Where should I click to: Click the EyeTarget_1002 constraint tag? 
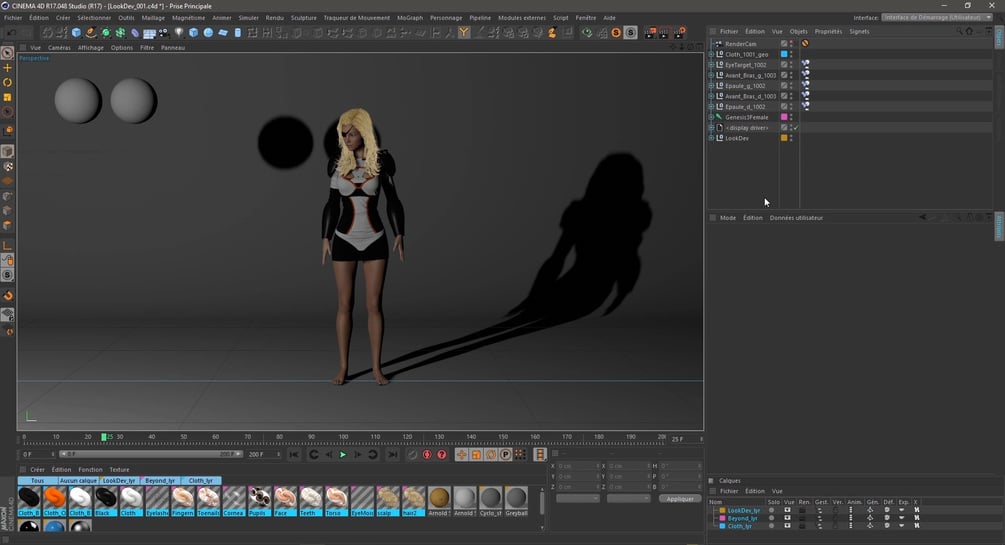point(805,65)
